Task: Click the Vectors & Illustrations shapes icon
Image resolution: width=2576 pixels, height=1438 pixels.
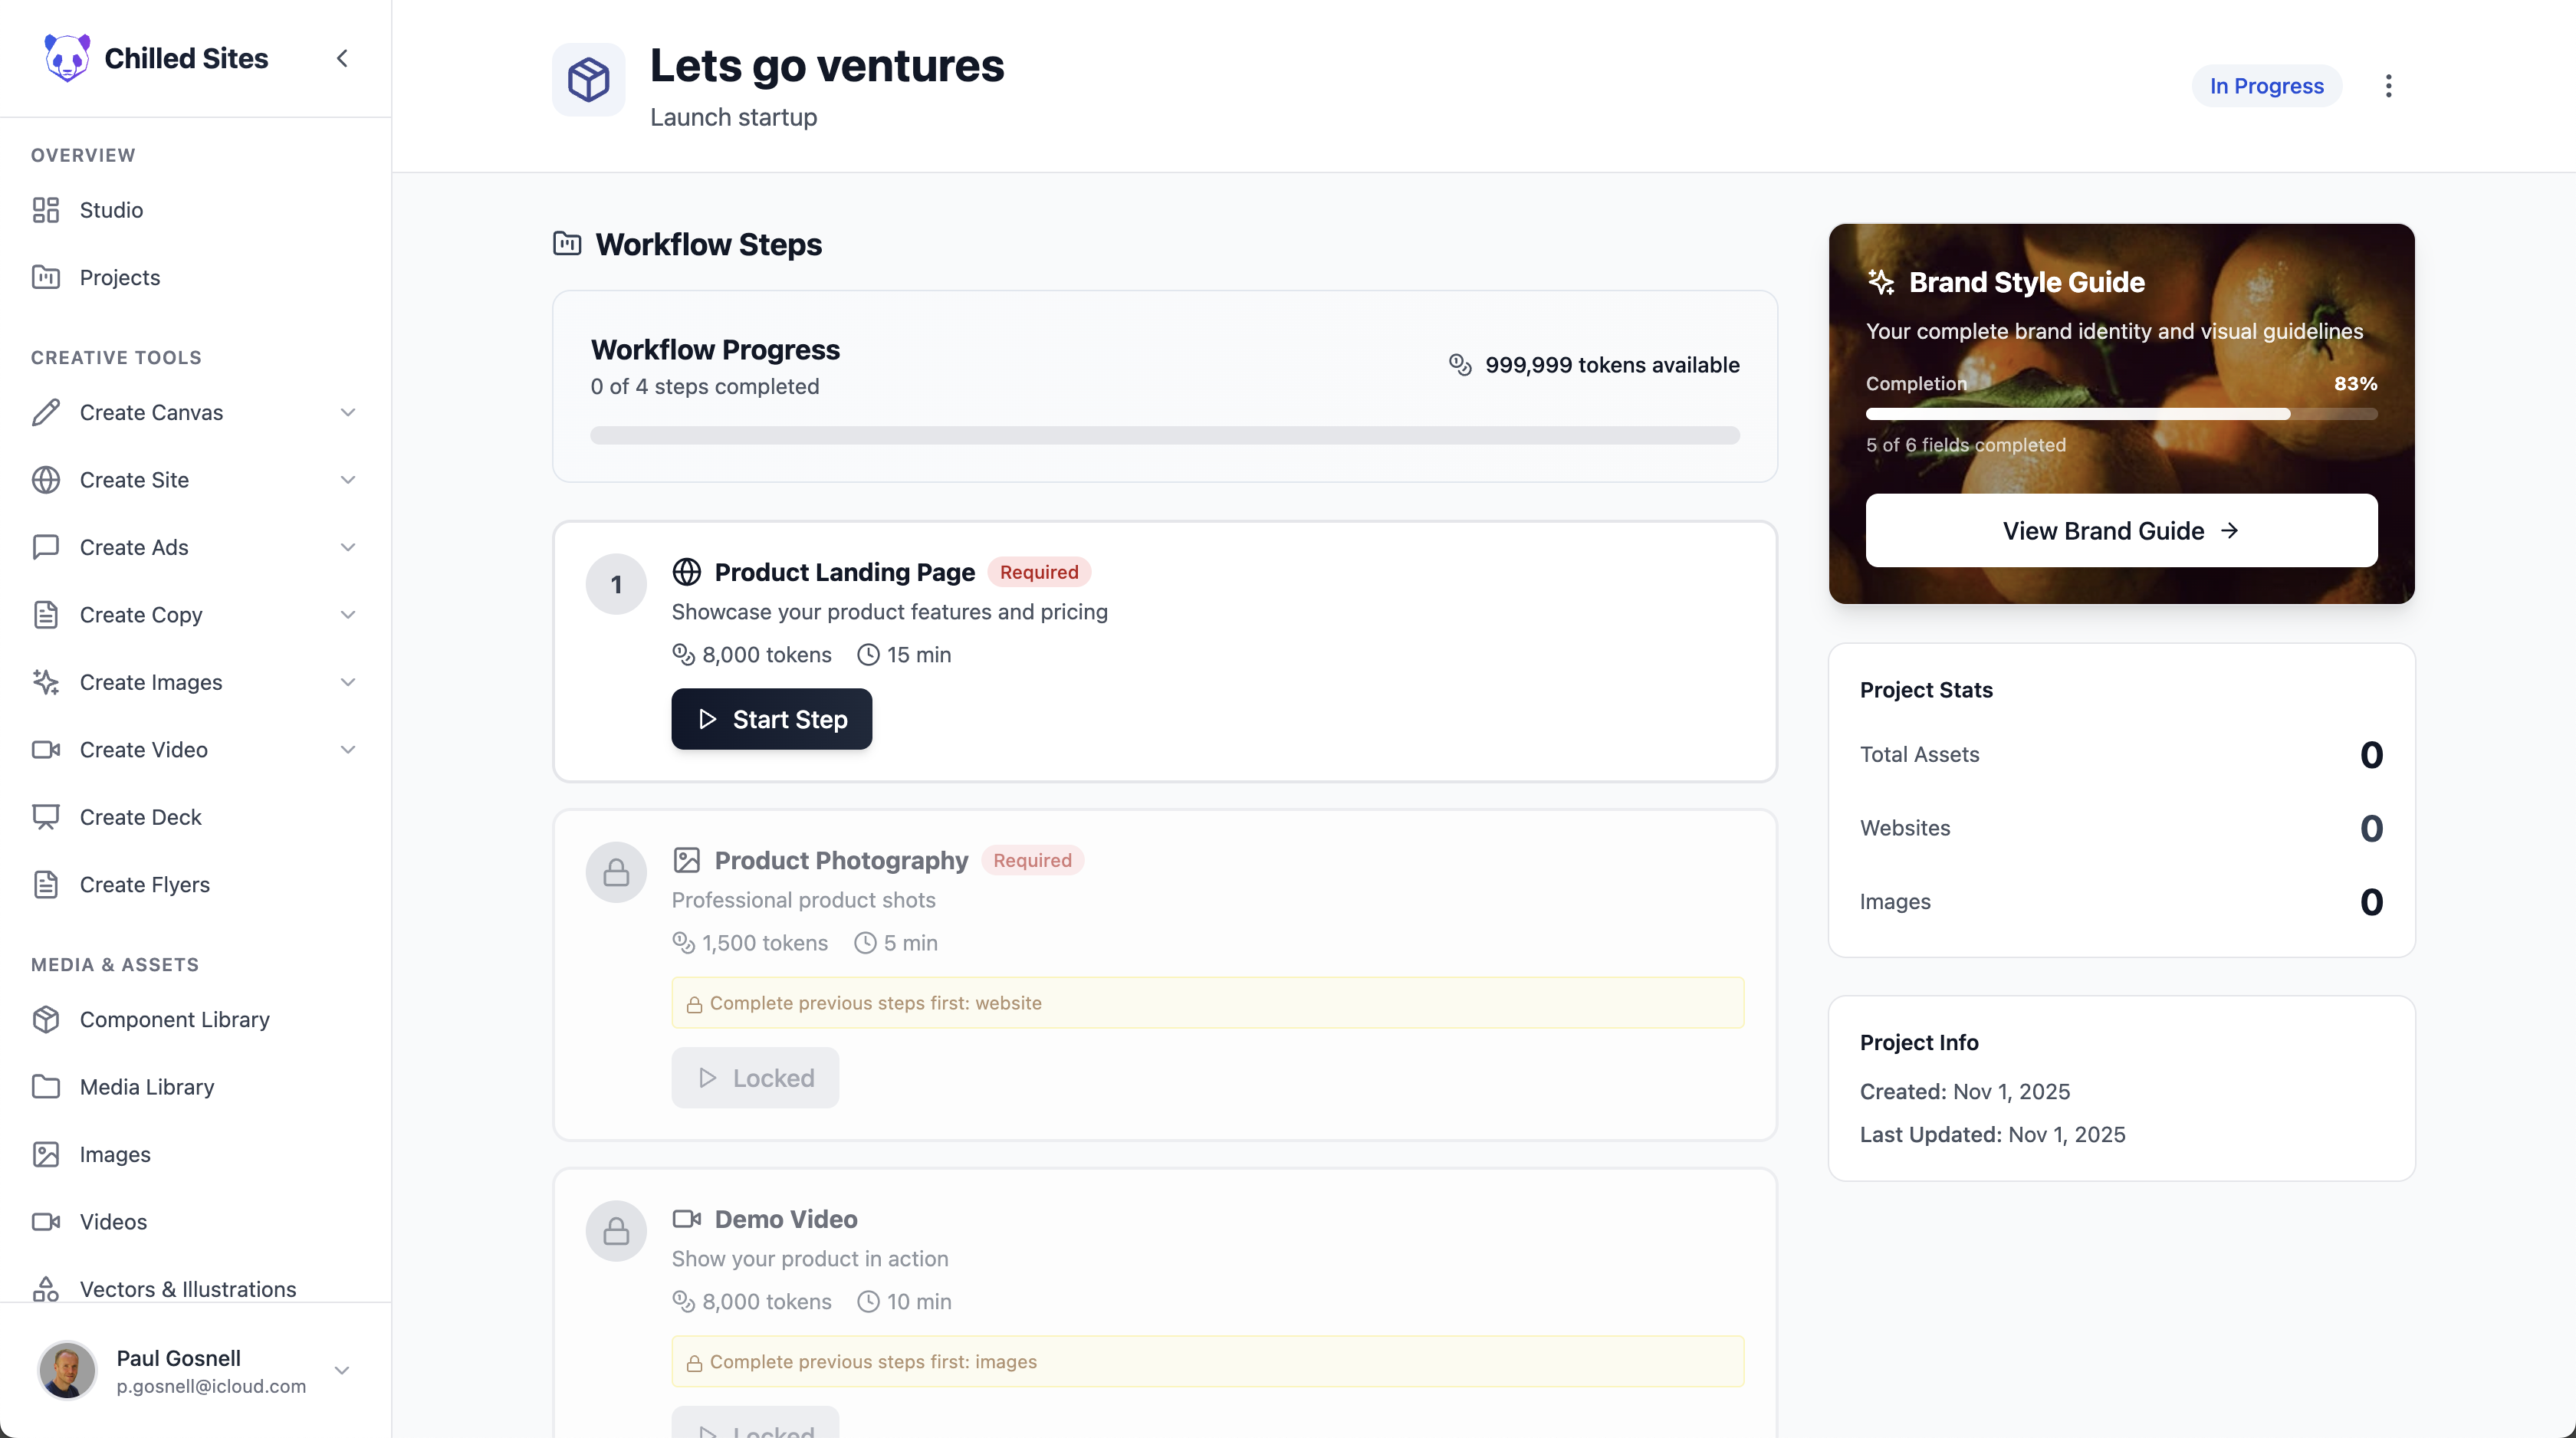Action: coord(46,1289)
